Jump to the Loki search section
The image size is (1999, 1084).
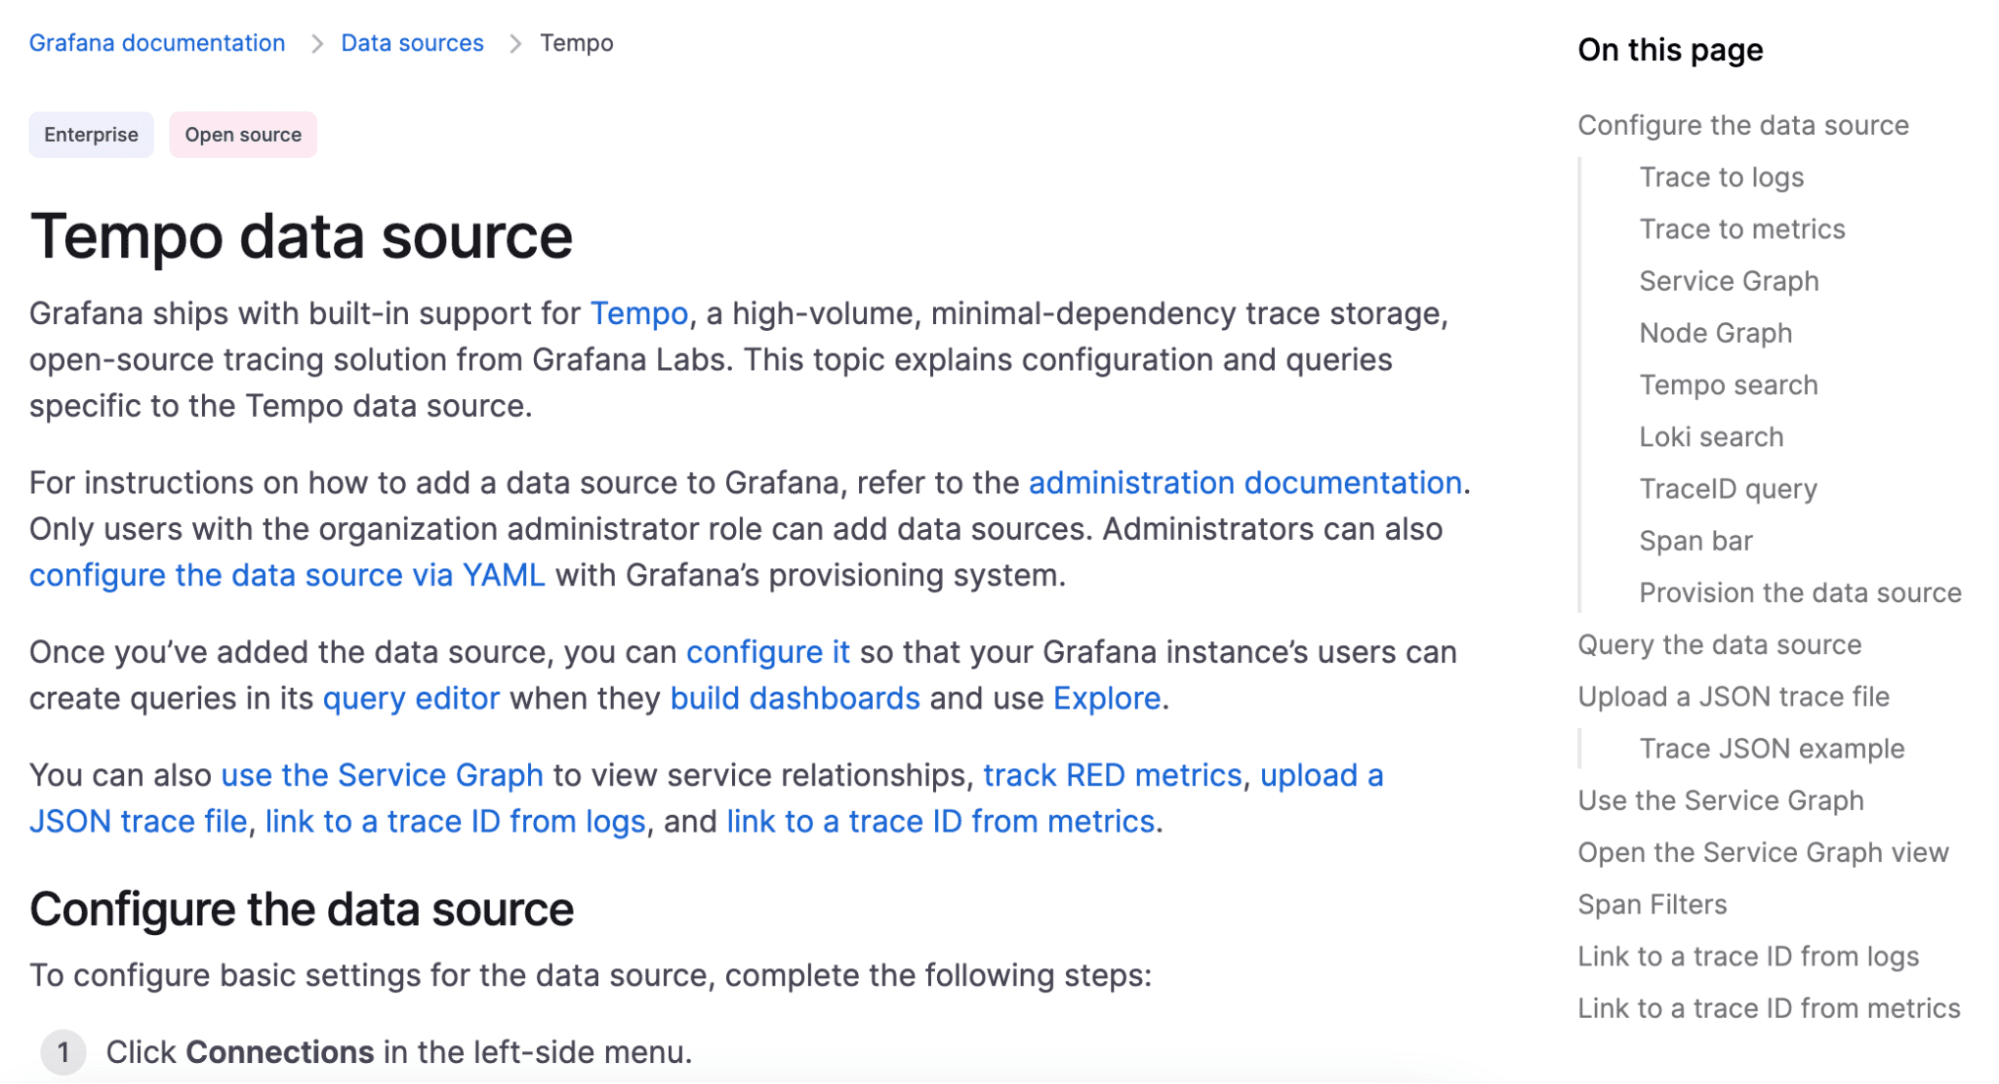click(1710, 436)
